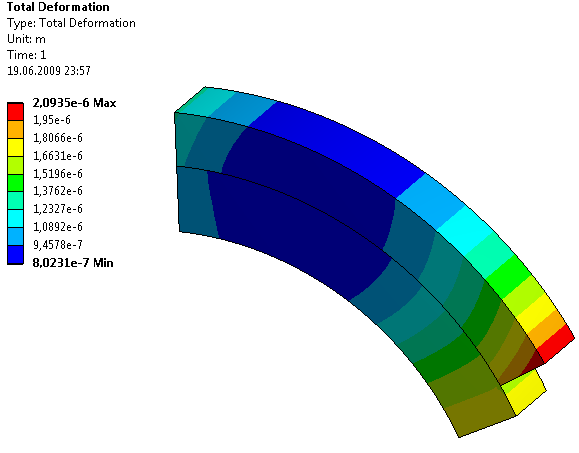579x453 pixels.
Task: Select the yellow legend color band
Action: pyautogui.click(x=16, y=147)
